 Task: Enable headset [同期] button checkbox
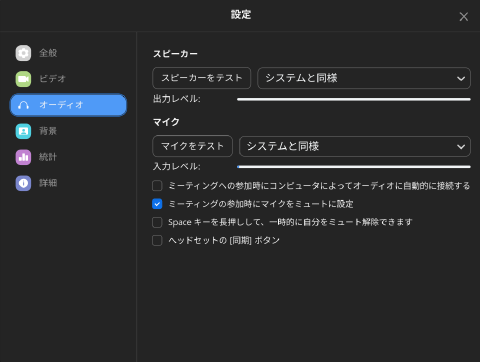click(x=157, y=240)
